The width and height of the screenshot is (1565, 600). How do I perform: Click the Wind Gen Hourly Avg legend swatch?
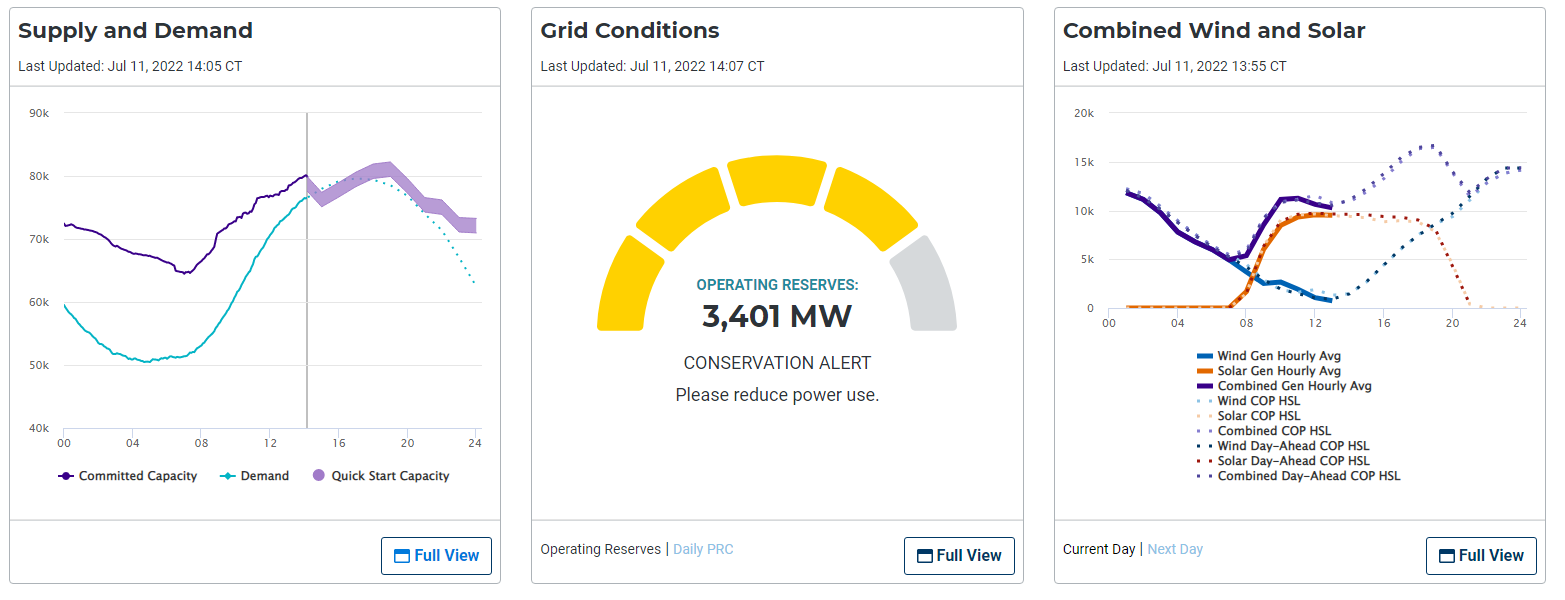1205,356
